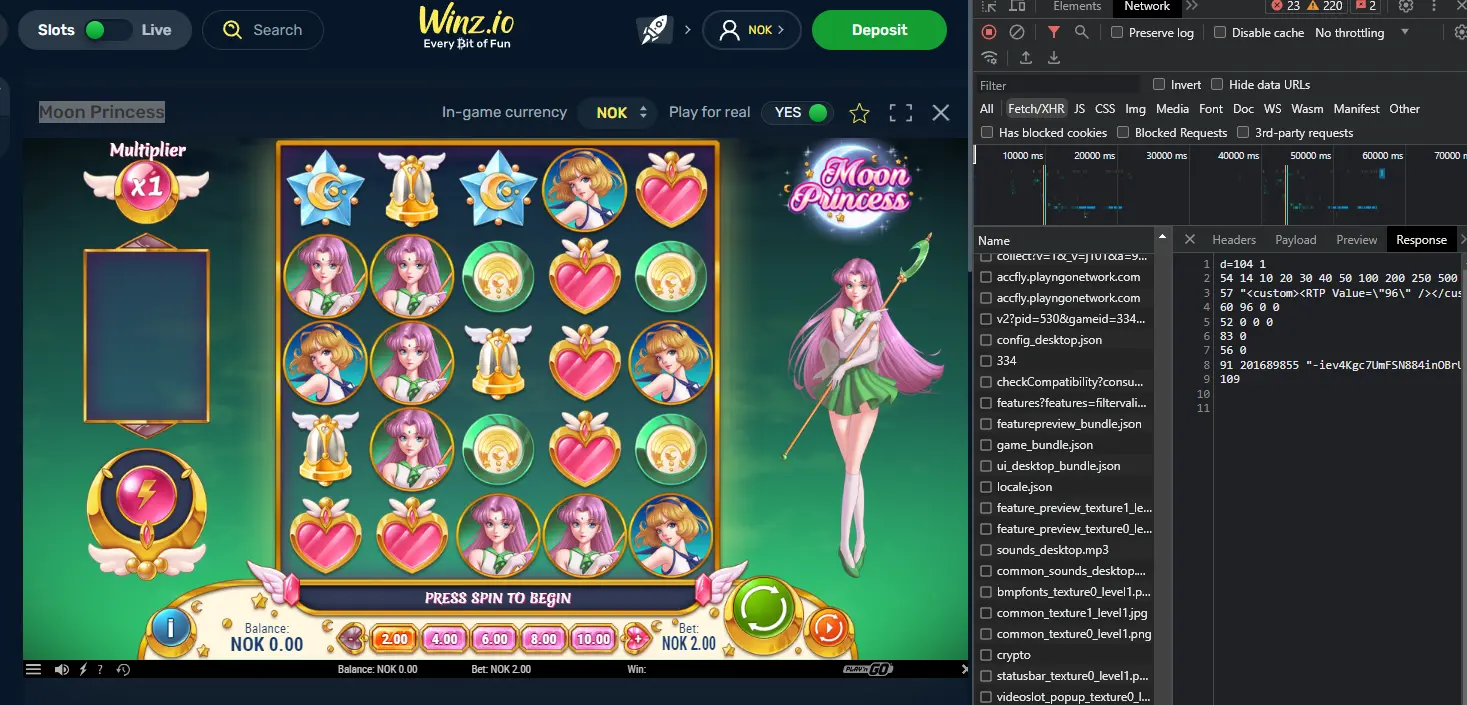Mute the game sound speaker icon

tap(62, 669)
